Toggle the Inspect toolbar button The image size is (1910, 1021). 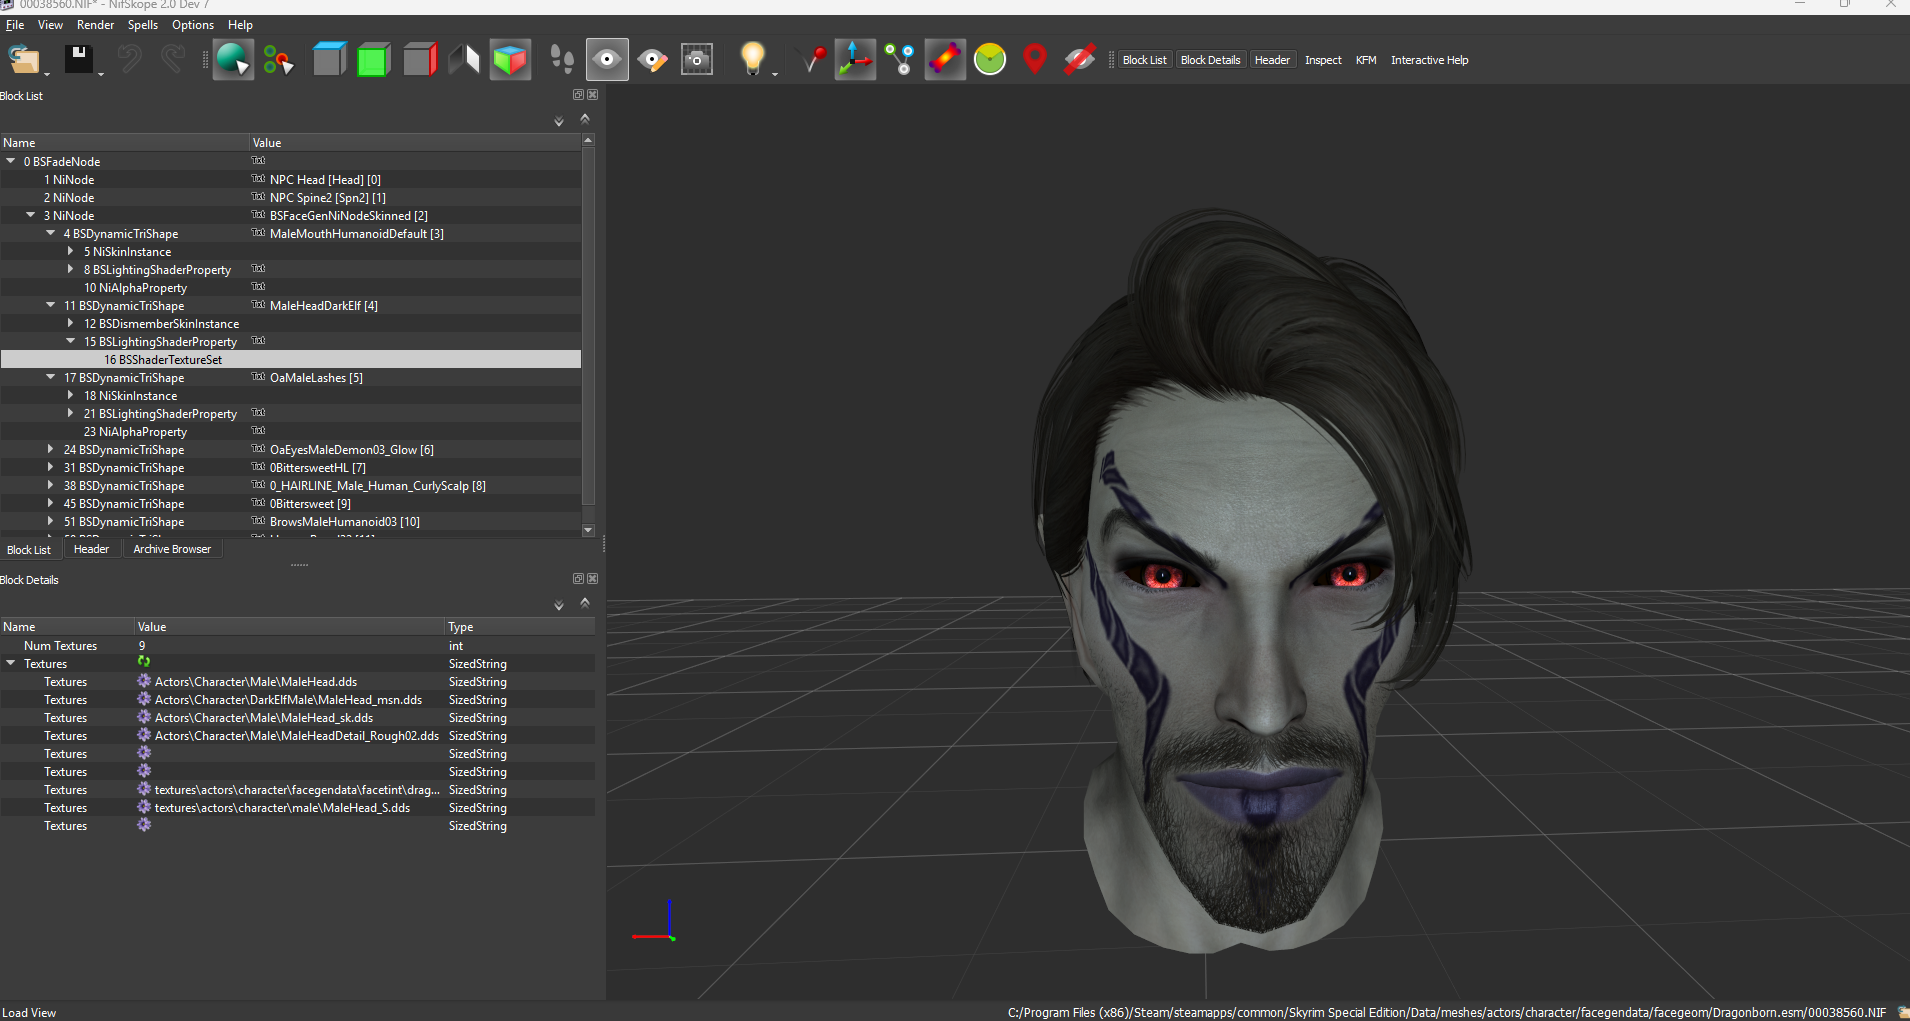pyautogui.click(x=1323, y=60)
